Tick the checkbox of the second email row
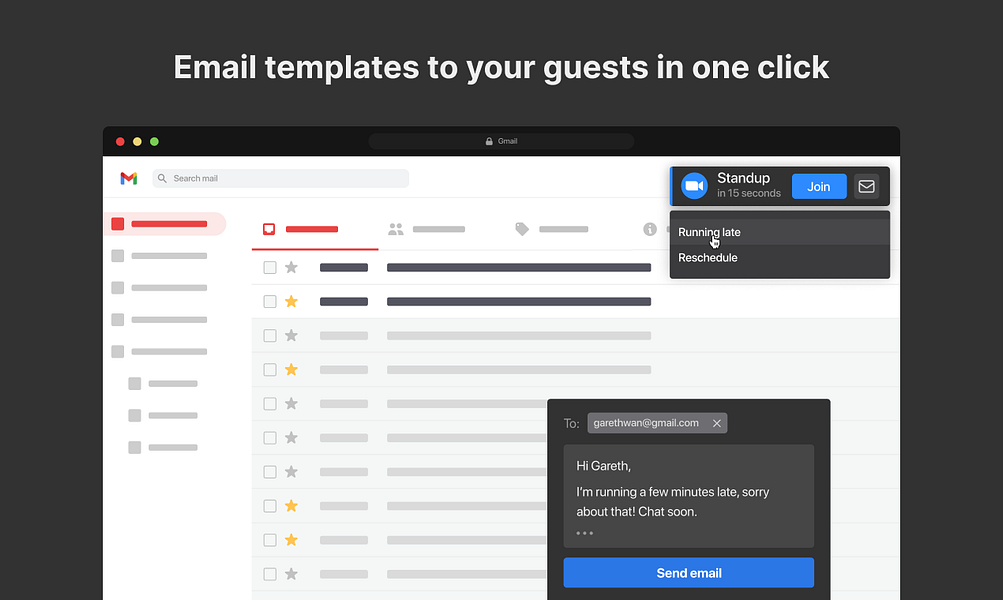This screenshot has height=600, width=1003. click(x=270, y=301)
